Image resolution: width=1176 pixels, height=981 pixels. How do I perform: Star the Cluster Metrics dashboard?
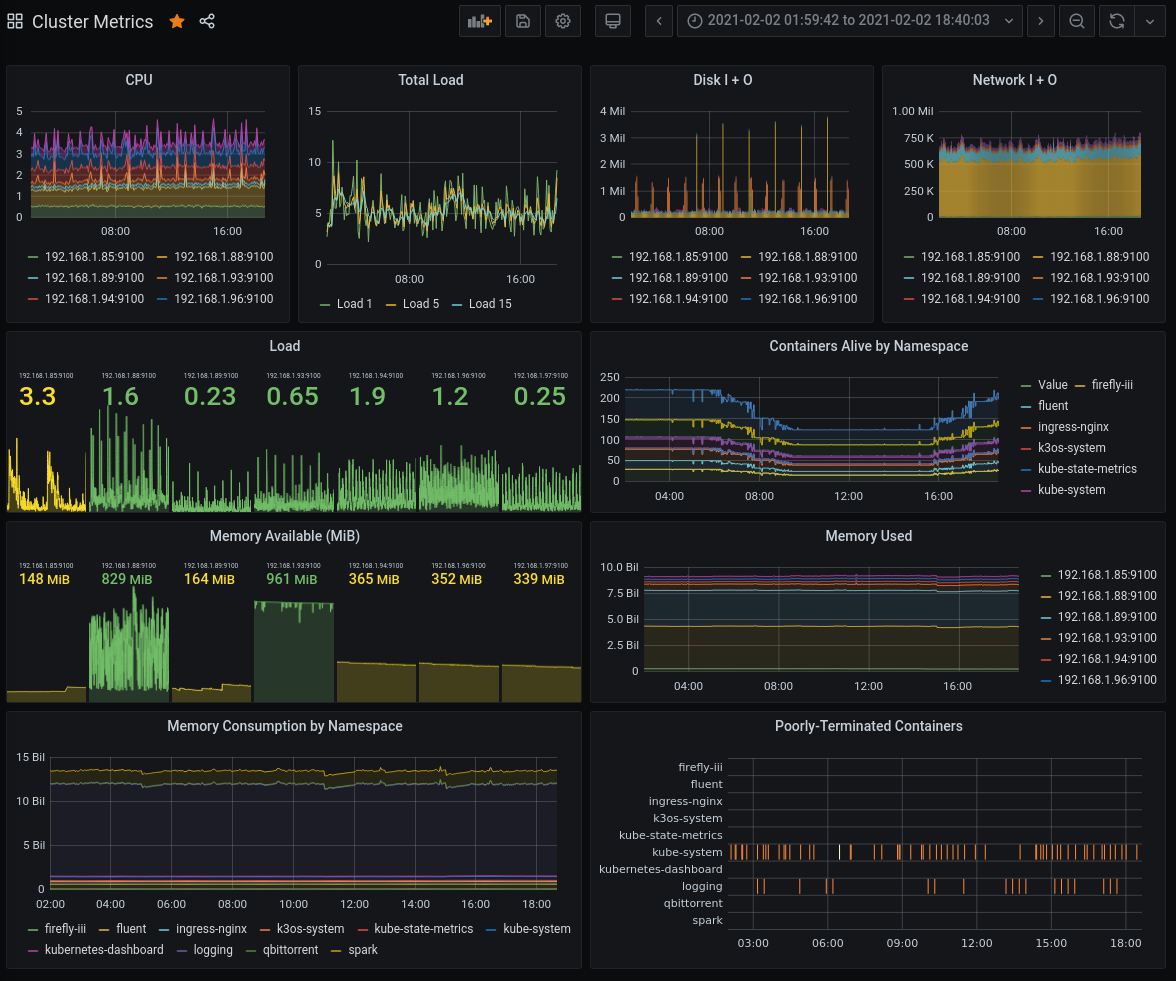click(177, 21)
